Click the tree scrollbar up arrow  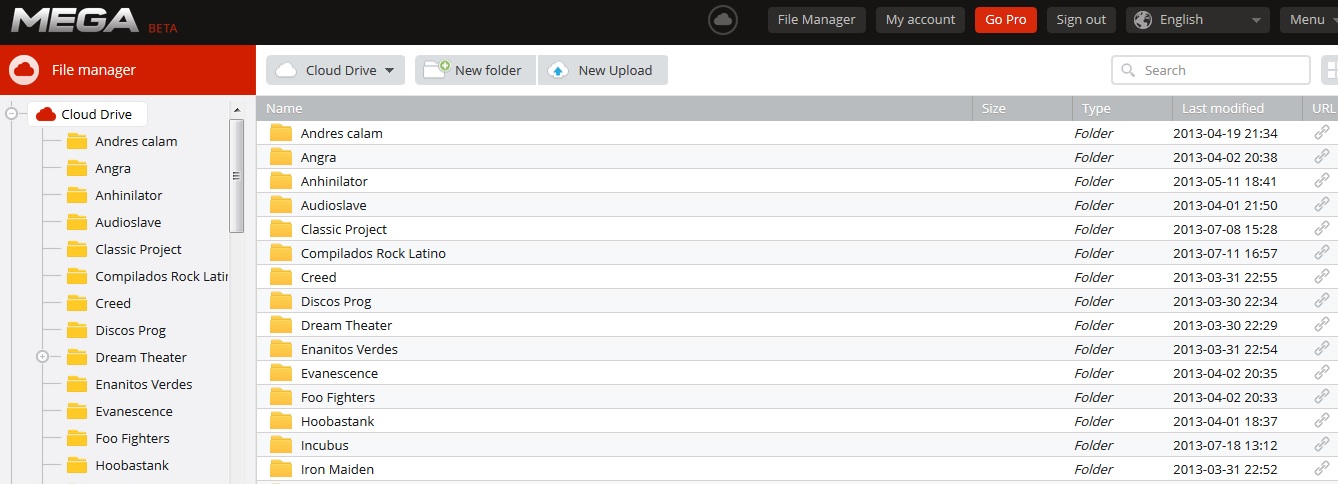coord(237,109)
